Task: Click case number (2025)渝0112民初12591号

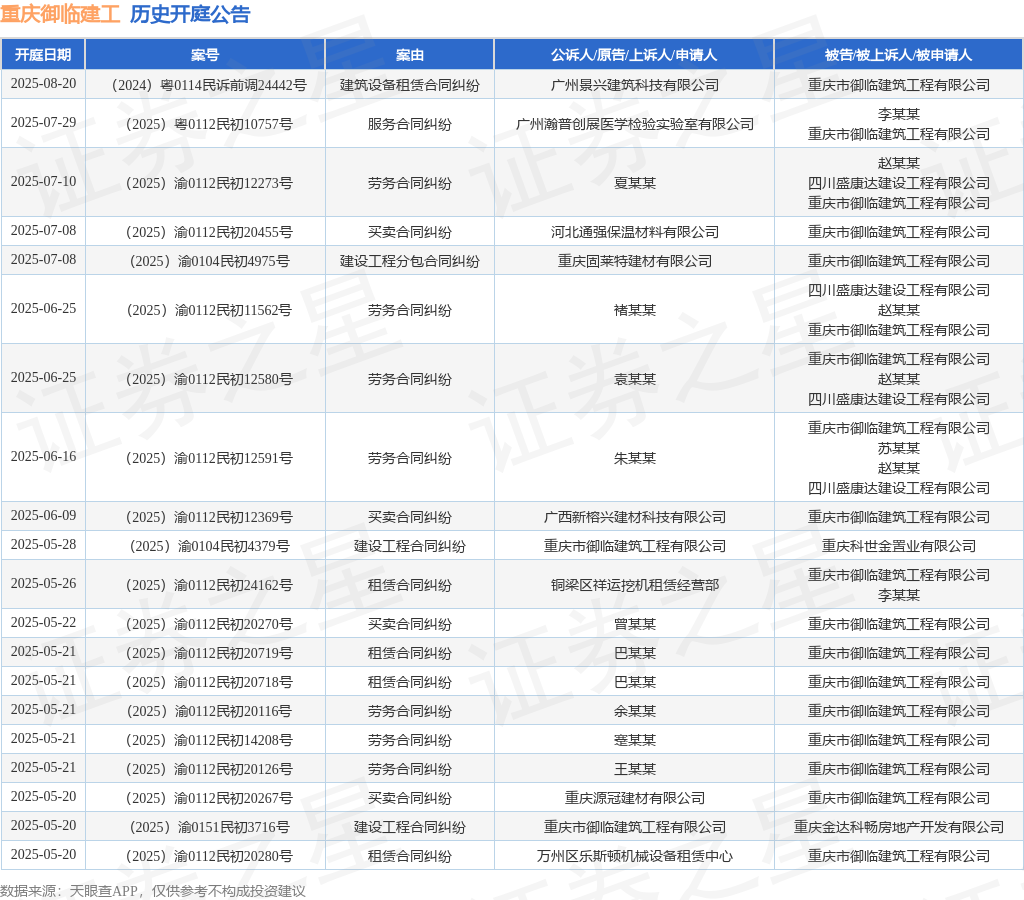Action: click(205, 458)
